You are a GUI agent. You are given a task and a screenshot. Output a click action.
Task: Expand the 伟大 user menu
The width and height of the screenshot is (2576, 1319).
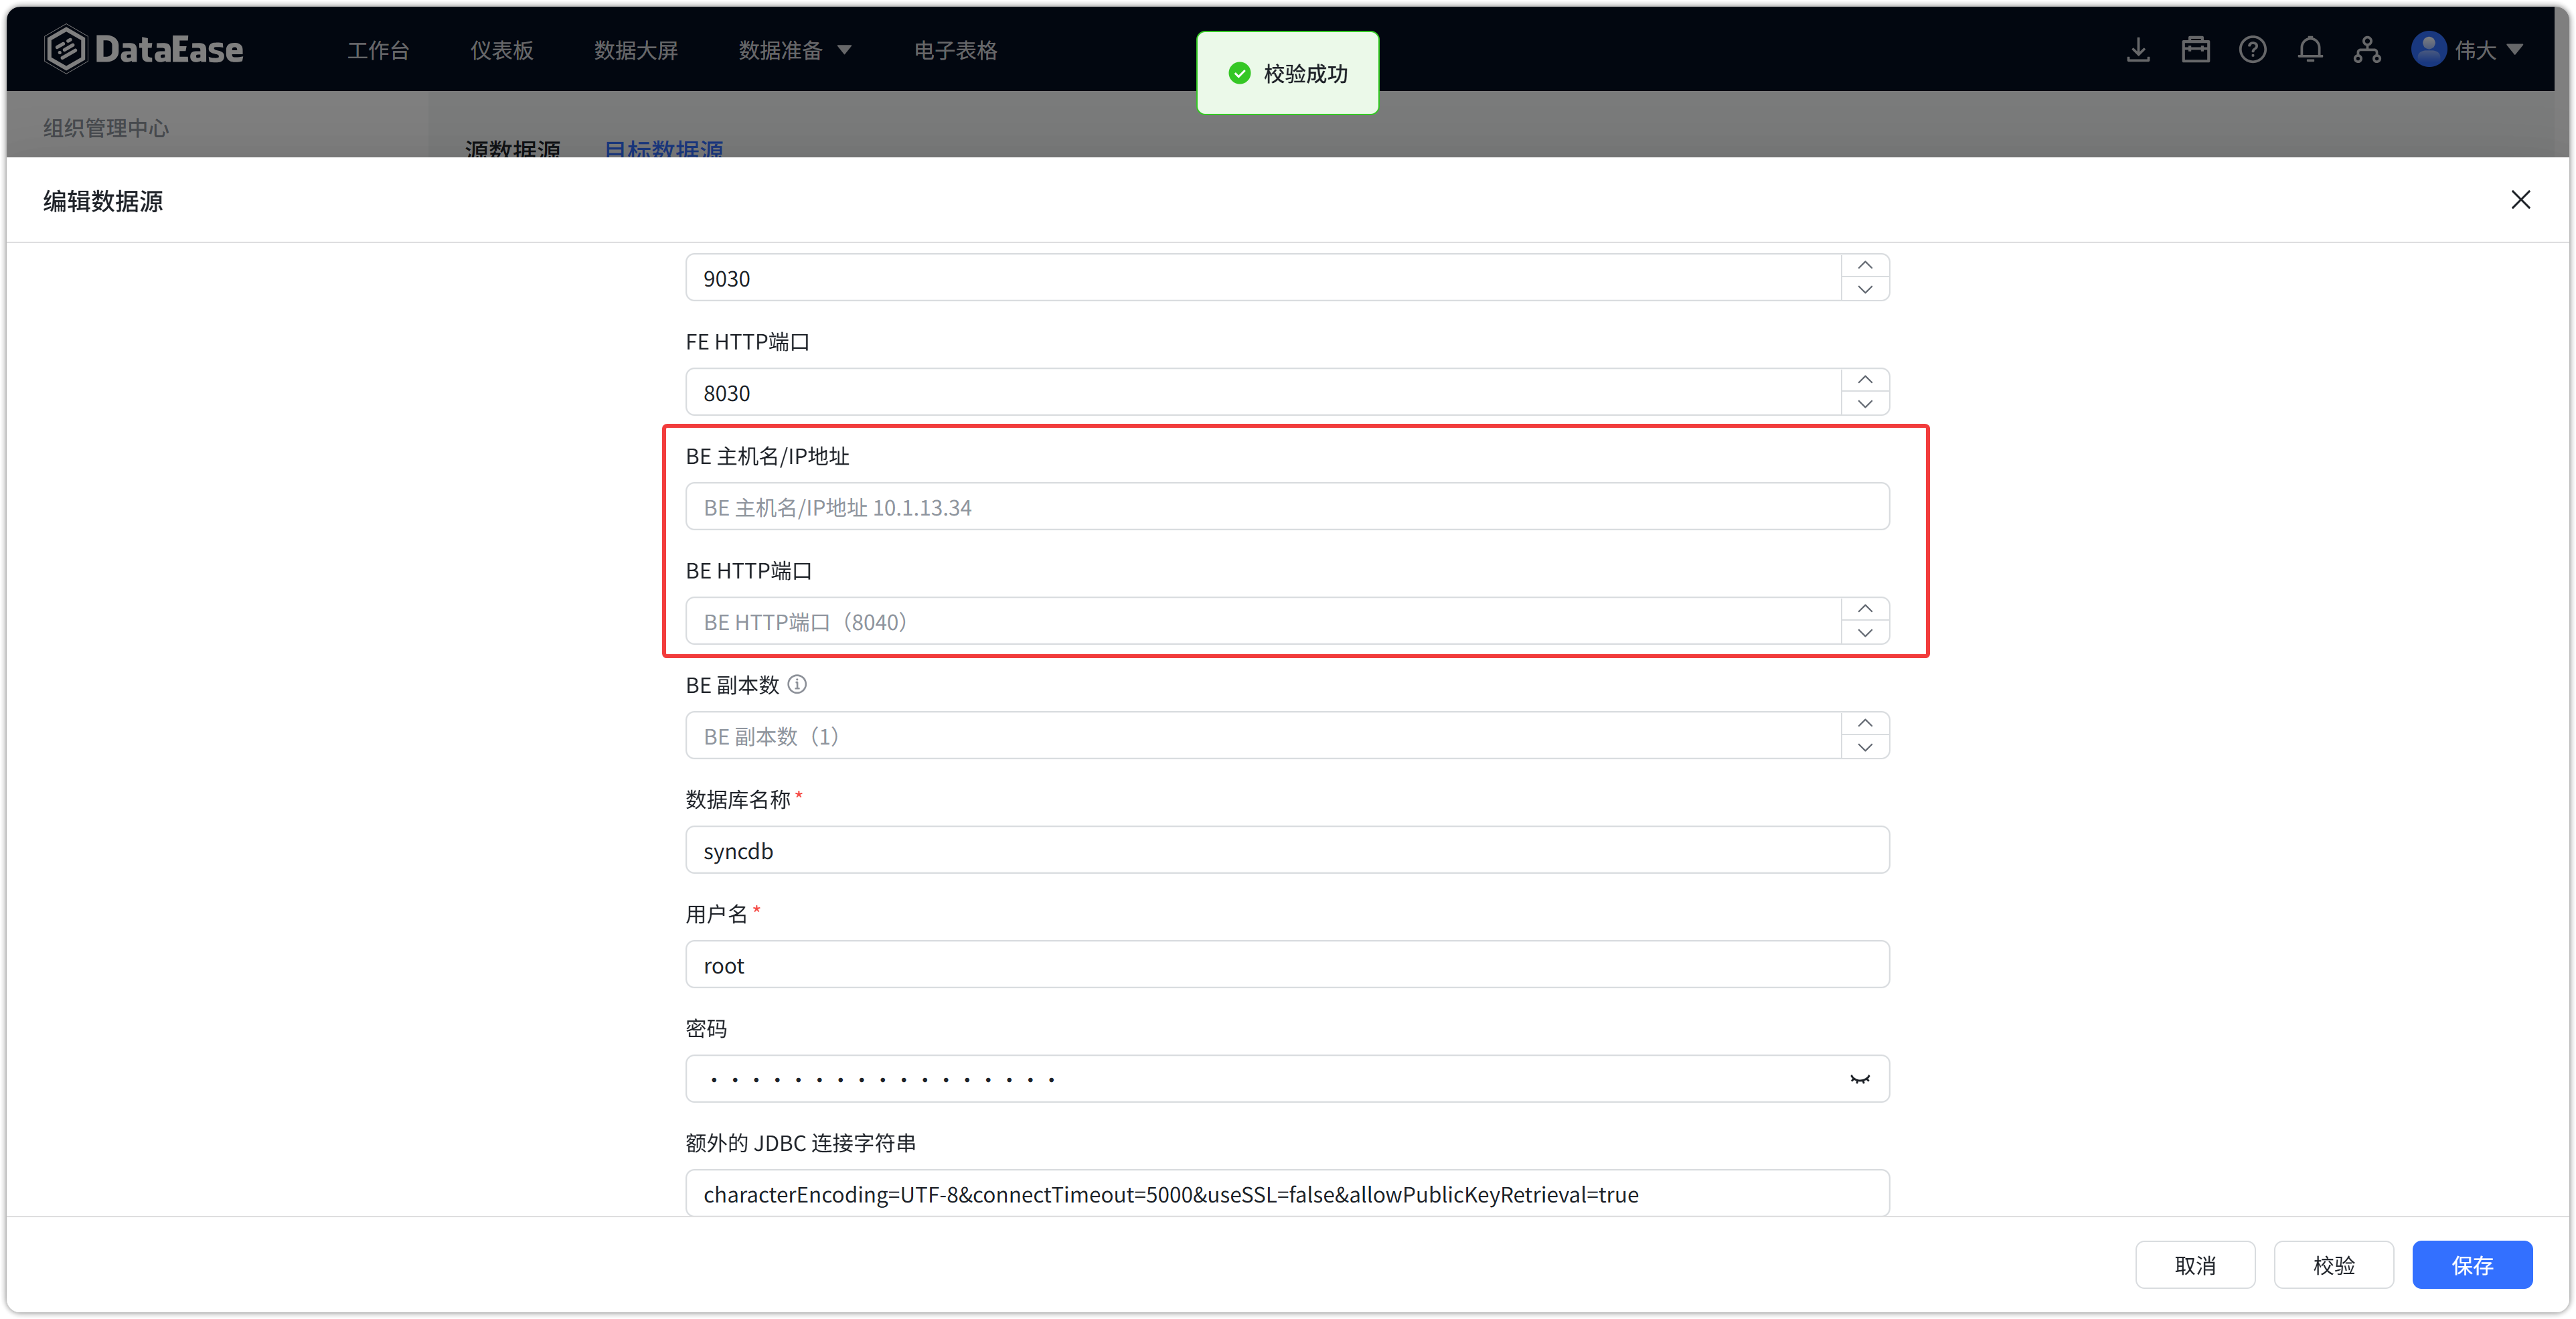[x=2514, y=49]
